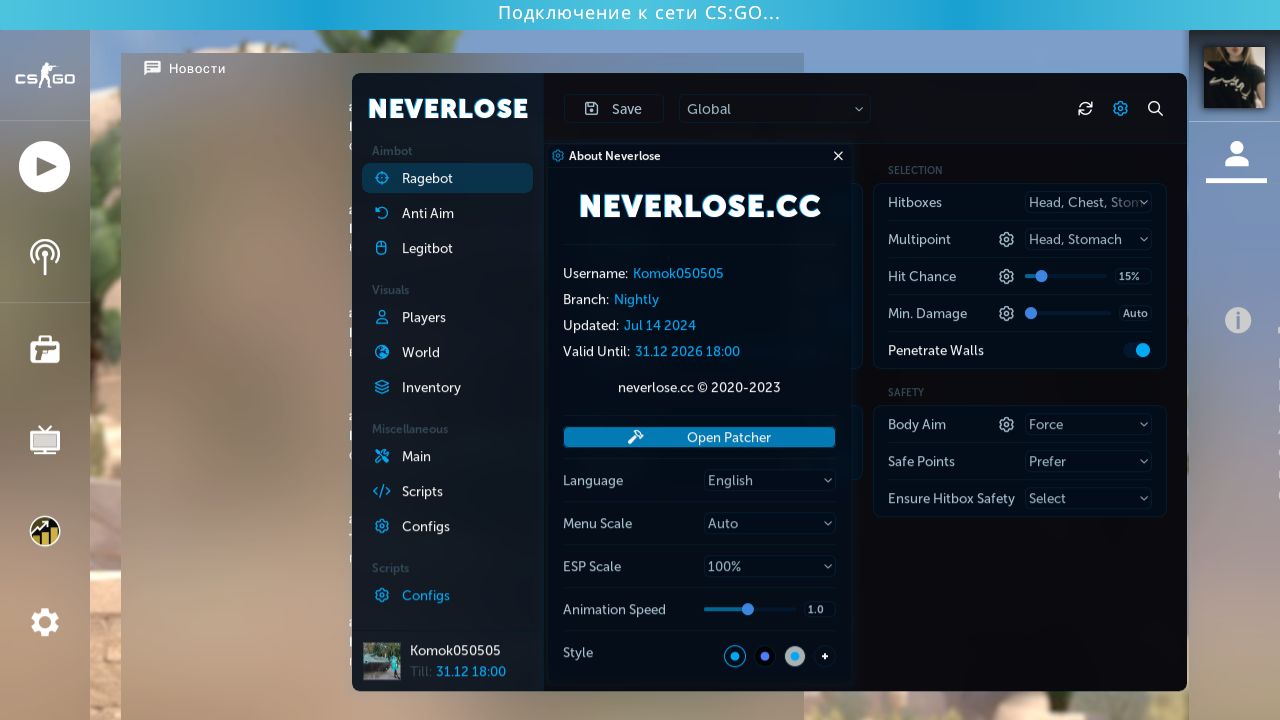1280x720 pixels.
Task: Click the CS:GO logo icon
Action: pos(44,76)
